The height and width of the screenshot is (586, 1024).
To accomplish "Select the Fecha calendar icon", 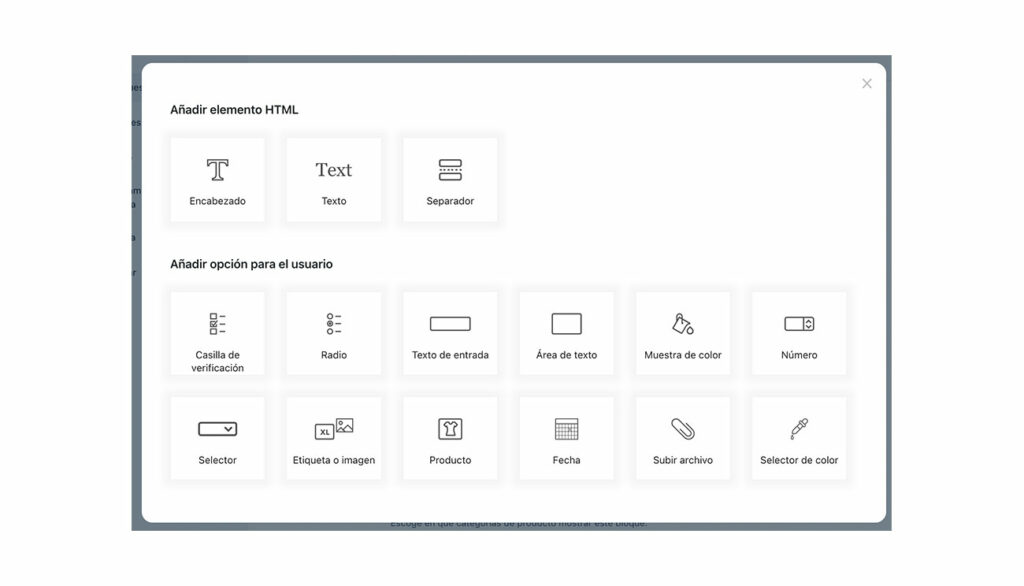I will (x=566, y=428).
